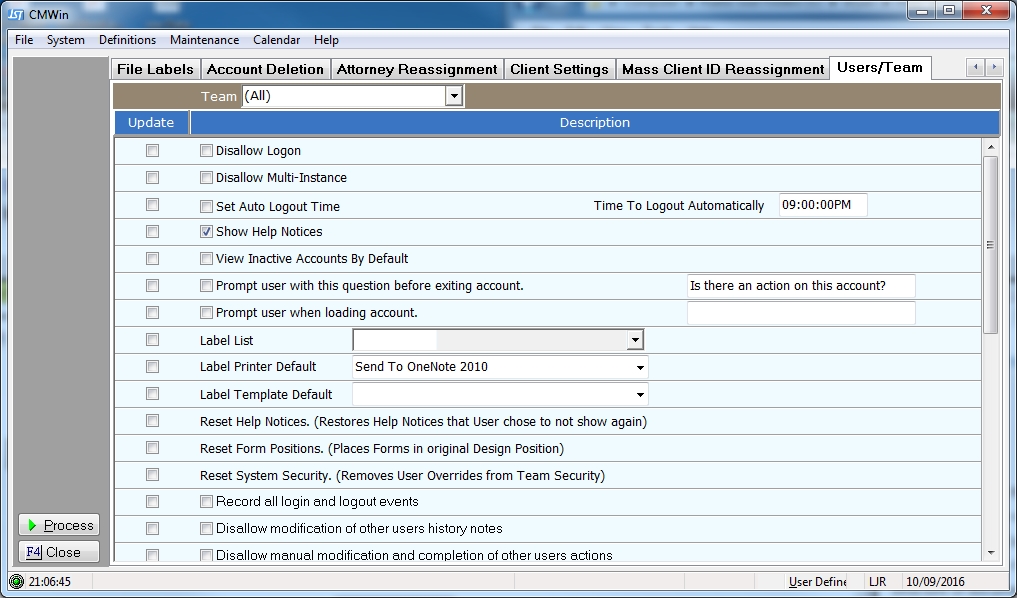Open the Label List combo box

click(634, 340)
